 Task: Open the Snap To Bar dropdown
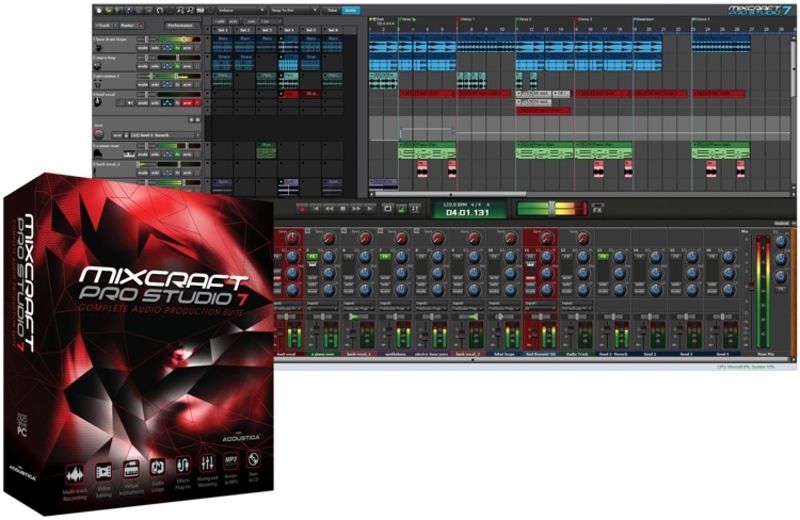point(315,10)
